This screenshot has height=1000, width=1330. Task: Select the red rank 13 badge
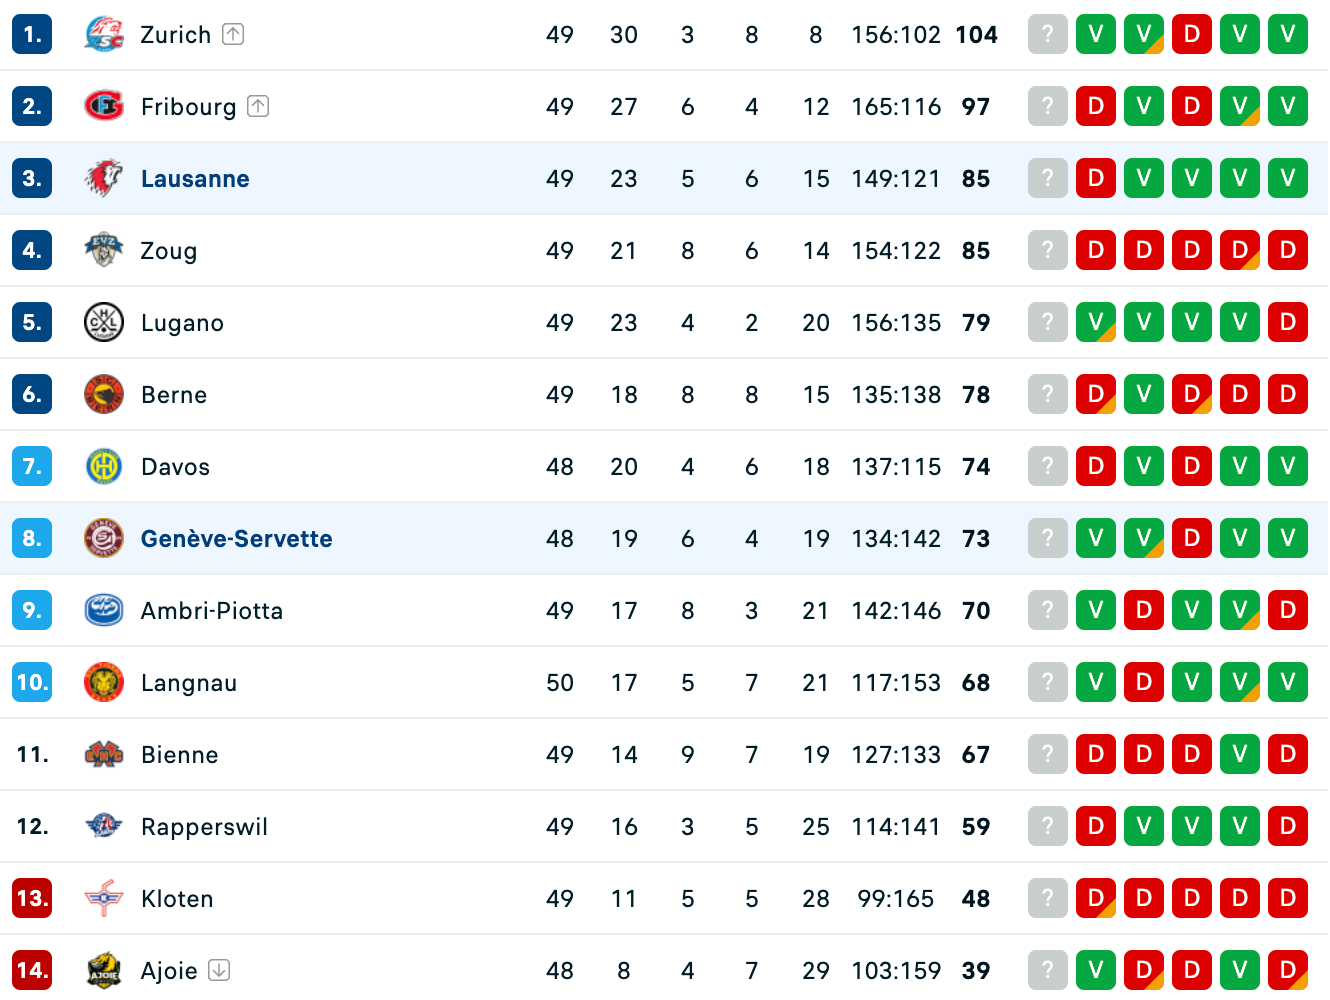click(x=32, y=899)
